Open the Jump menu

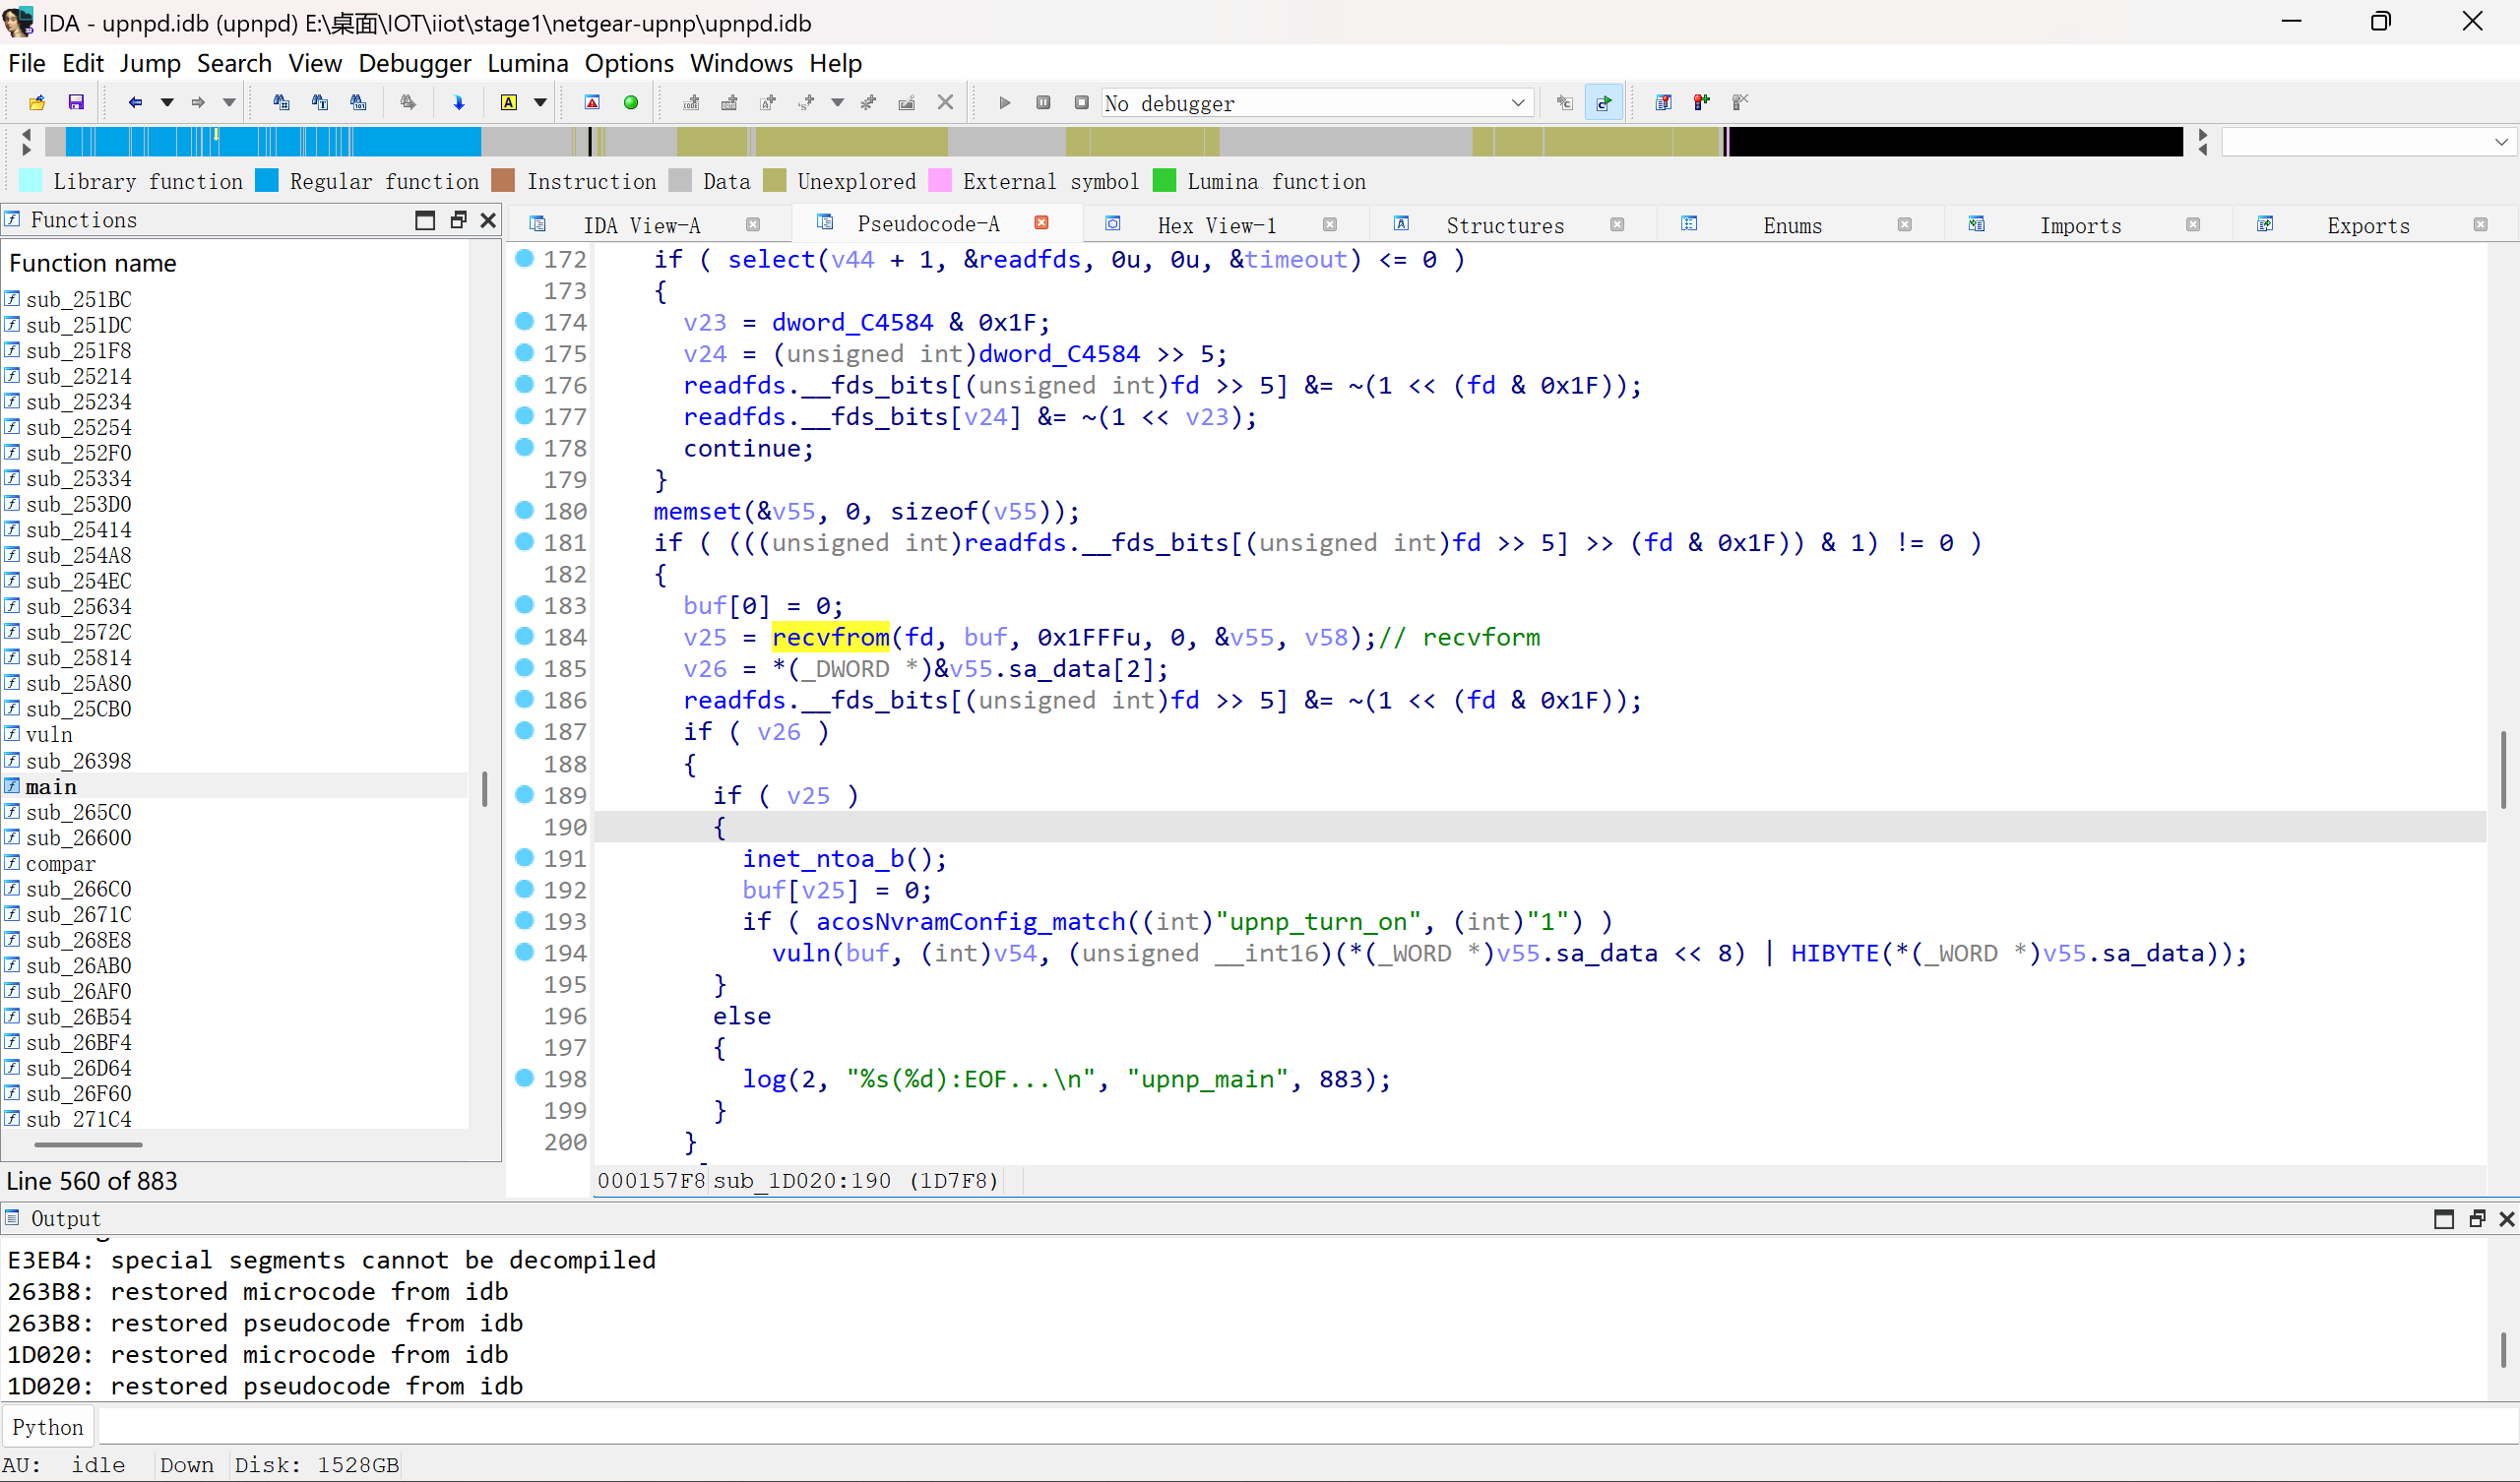[x=150, y=63]
